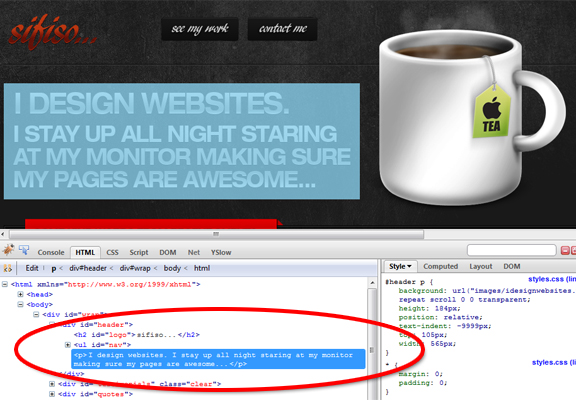Click the contact me button
The height and width of the screenshot is (400, 576).
(282, 29)
